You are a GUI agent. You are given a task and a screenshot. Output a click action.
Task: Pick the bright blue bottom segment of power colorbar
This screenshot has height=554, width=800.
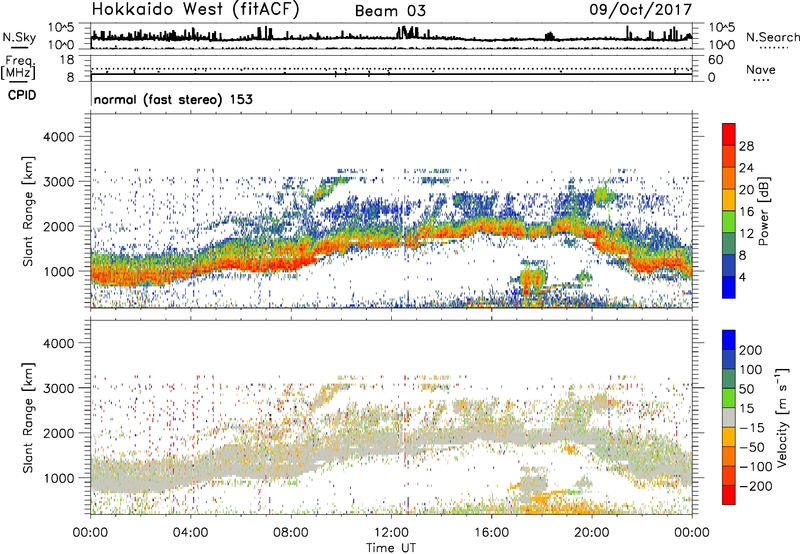point(729,288)
